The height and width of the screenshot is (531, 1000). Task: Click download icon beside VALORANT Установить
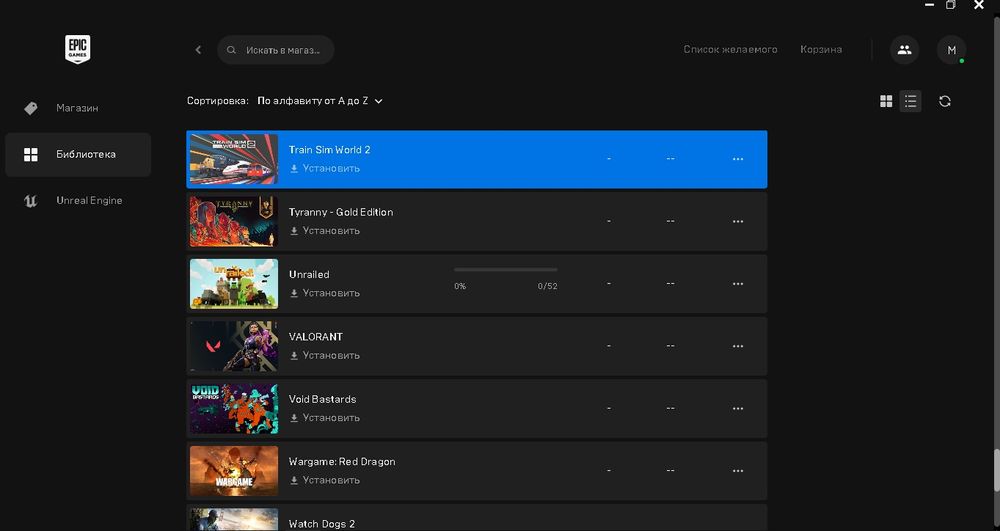tap(294, 355)
